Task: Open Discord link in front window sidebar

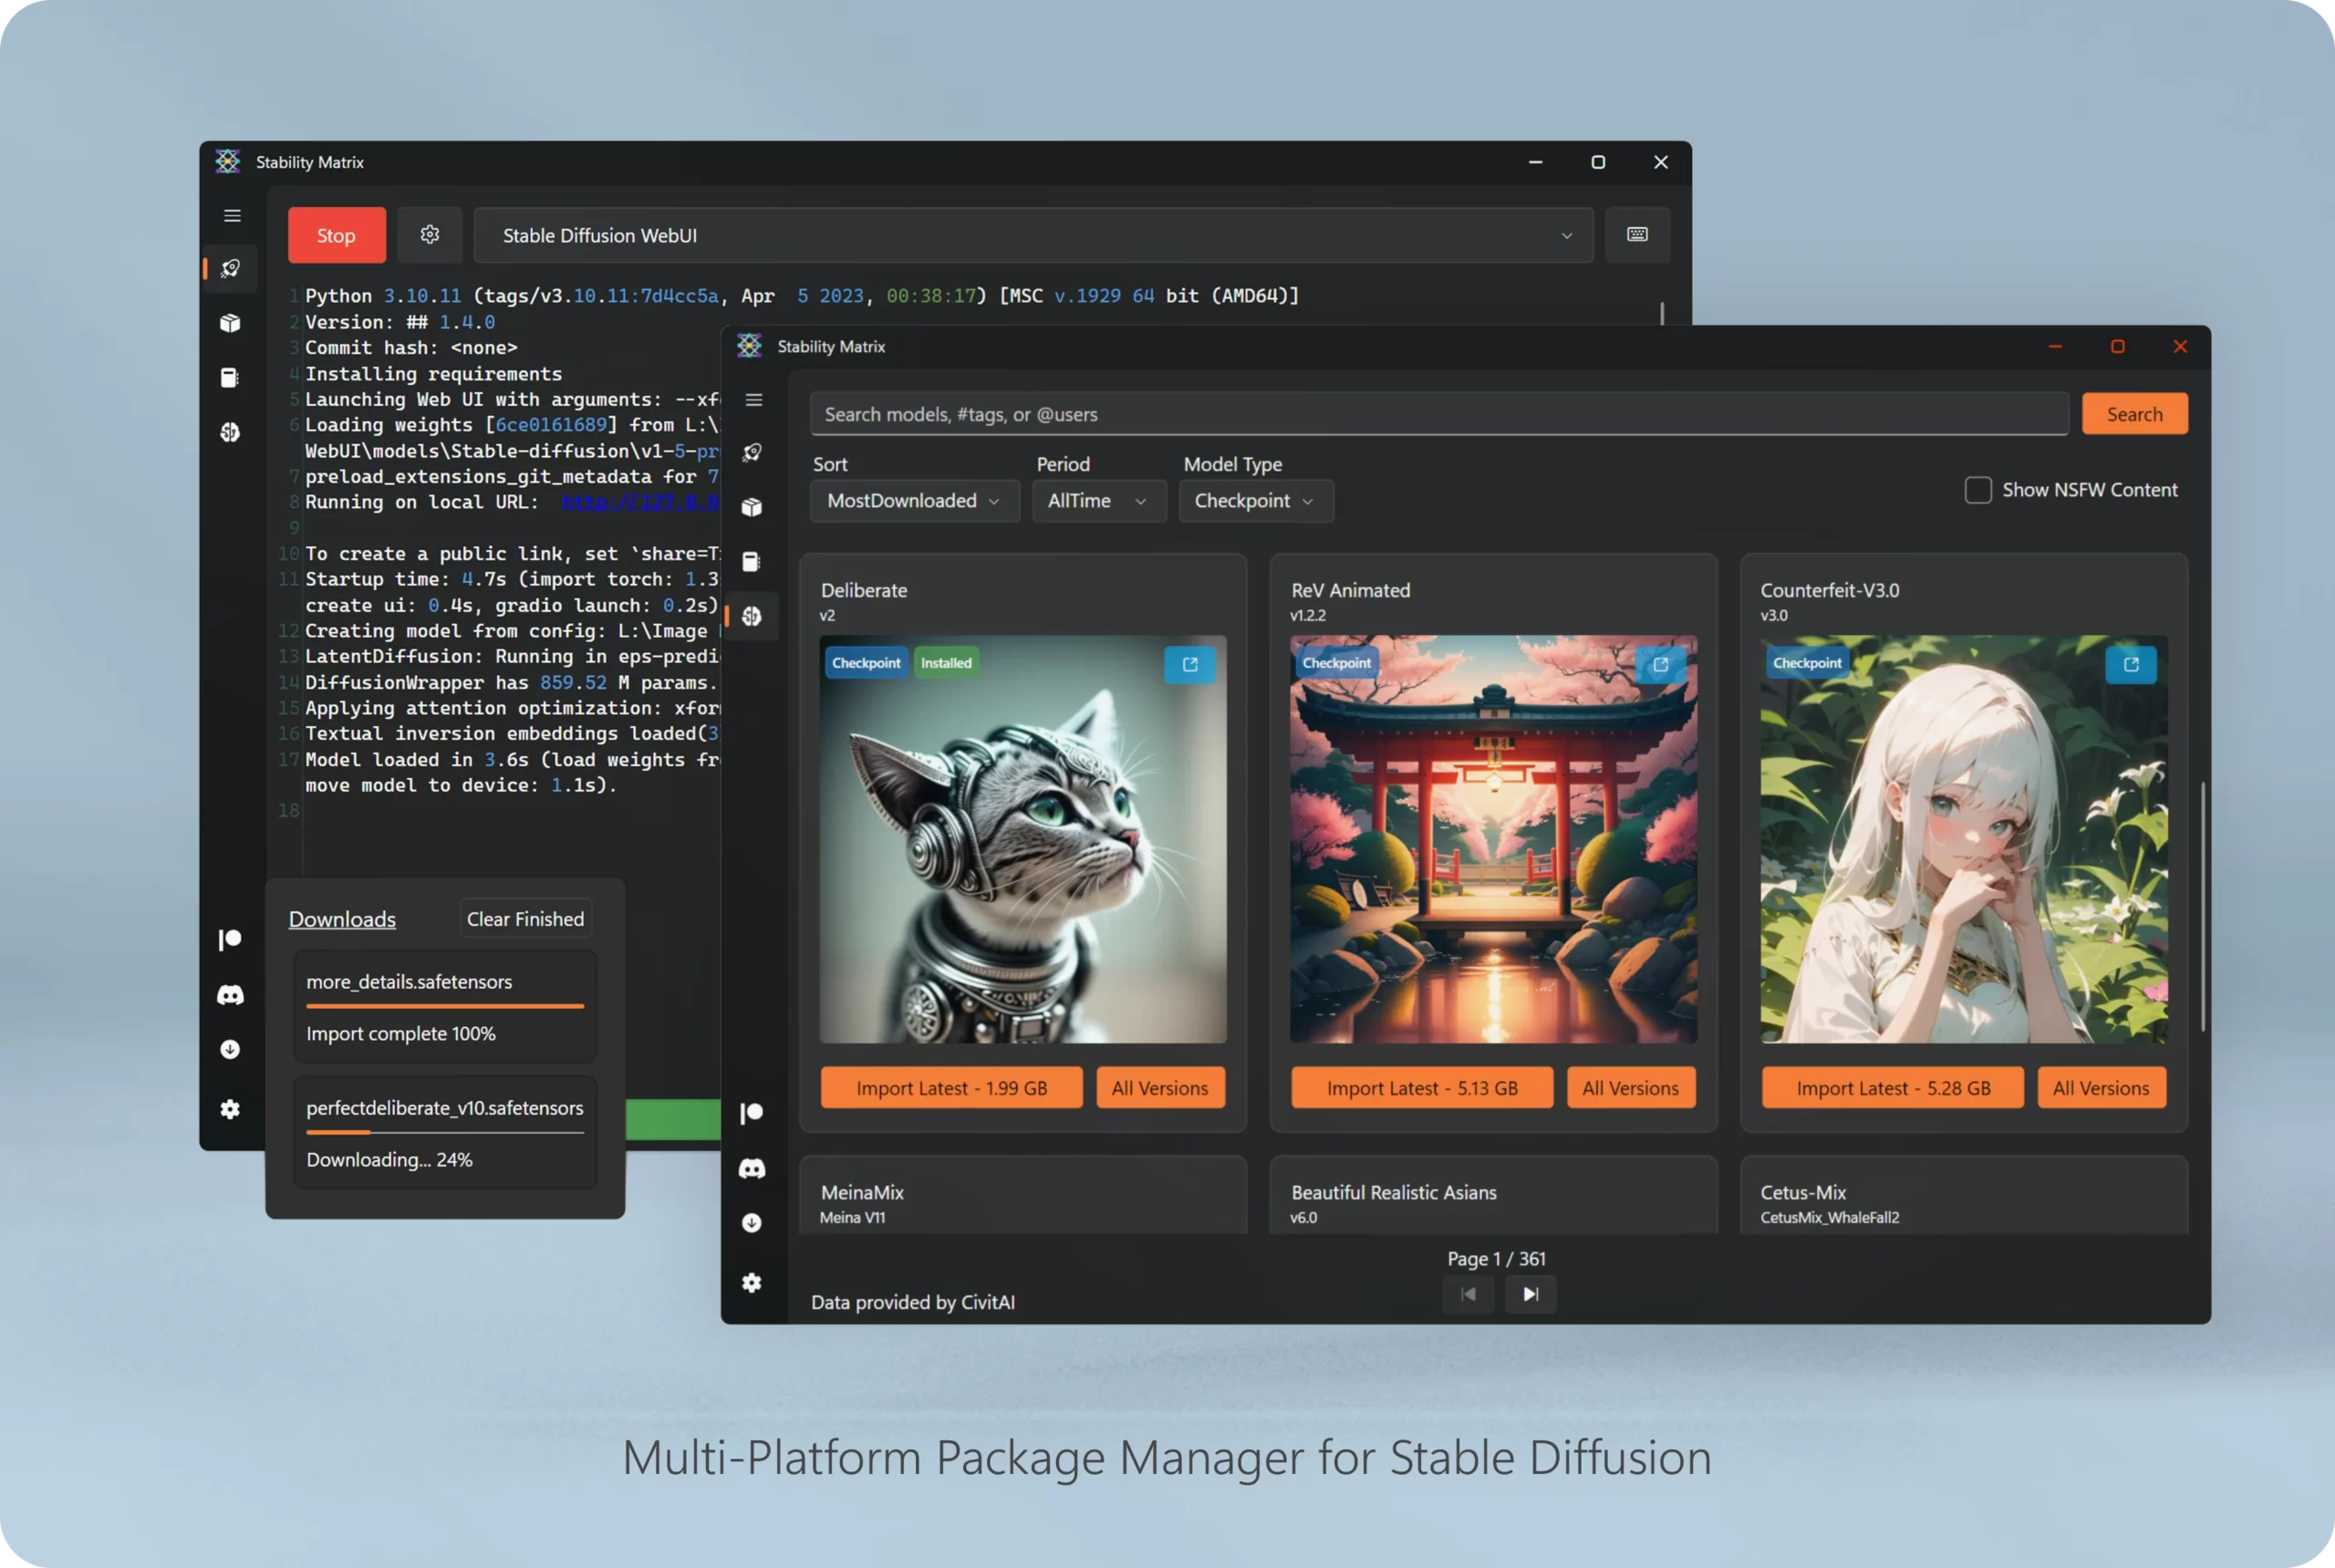Action: pyautogui.click(x=751, y=1168)
